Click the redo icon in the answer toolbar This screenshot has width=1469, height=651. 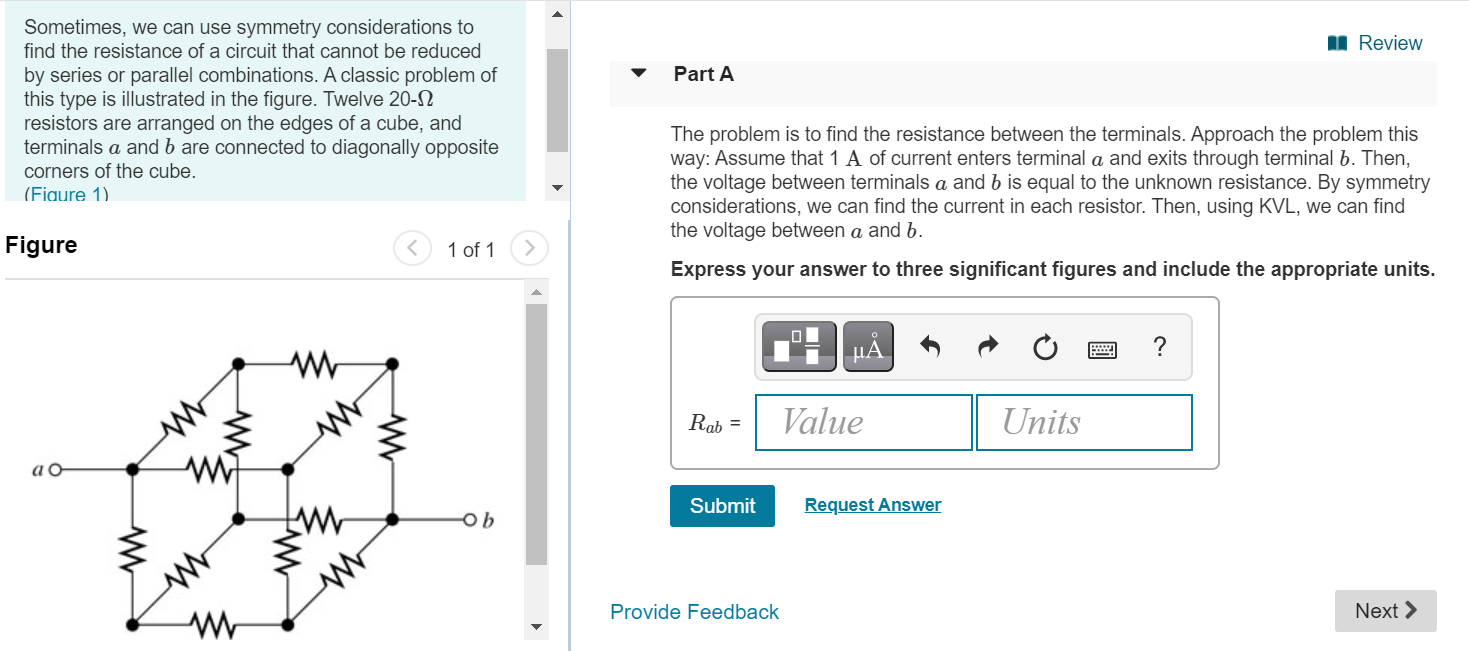(x=986, y=345)
